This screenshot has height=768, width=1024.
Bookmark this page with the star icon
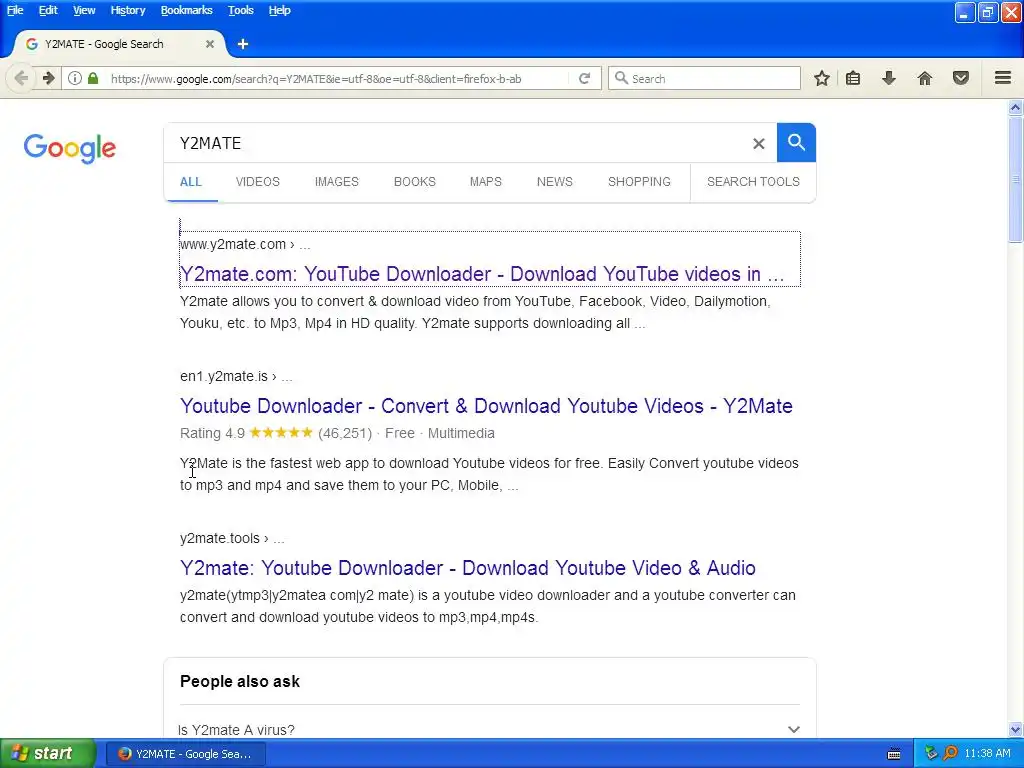pos(822,78)
